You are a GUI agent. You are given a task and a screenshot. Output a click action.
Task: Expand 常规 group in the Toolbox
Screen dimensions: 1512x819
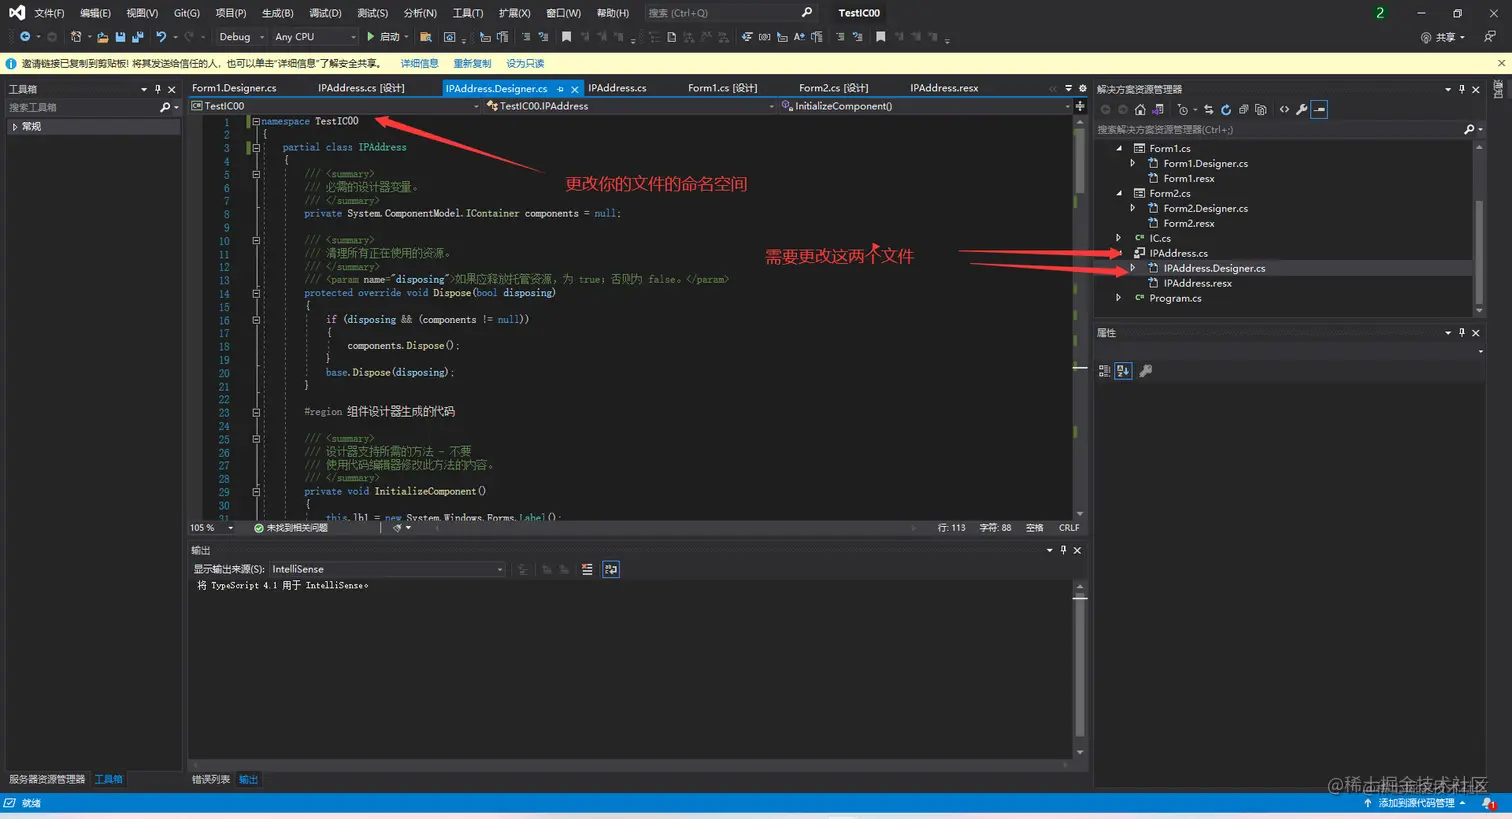[14, 127]
